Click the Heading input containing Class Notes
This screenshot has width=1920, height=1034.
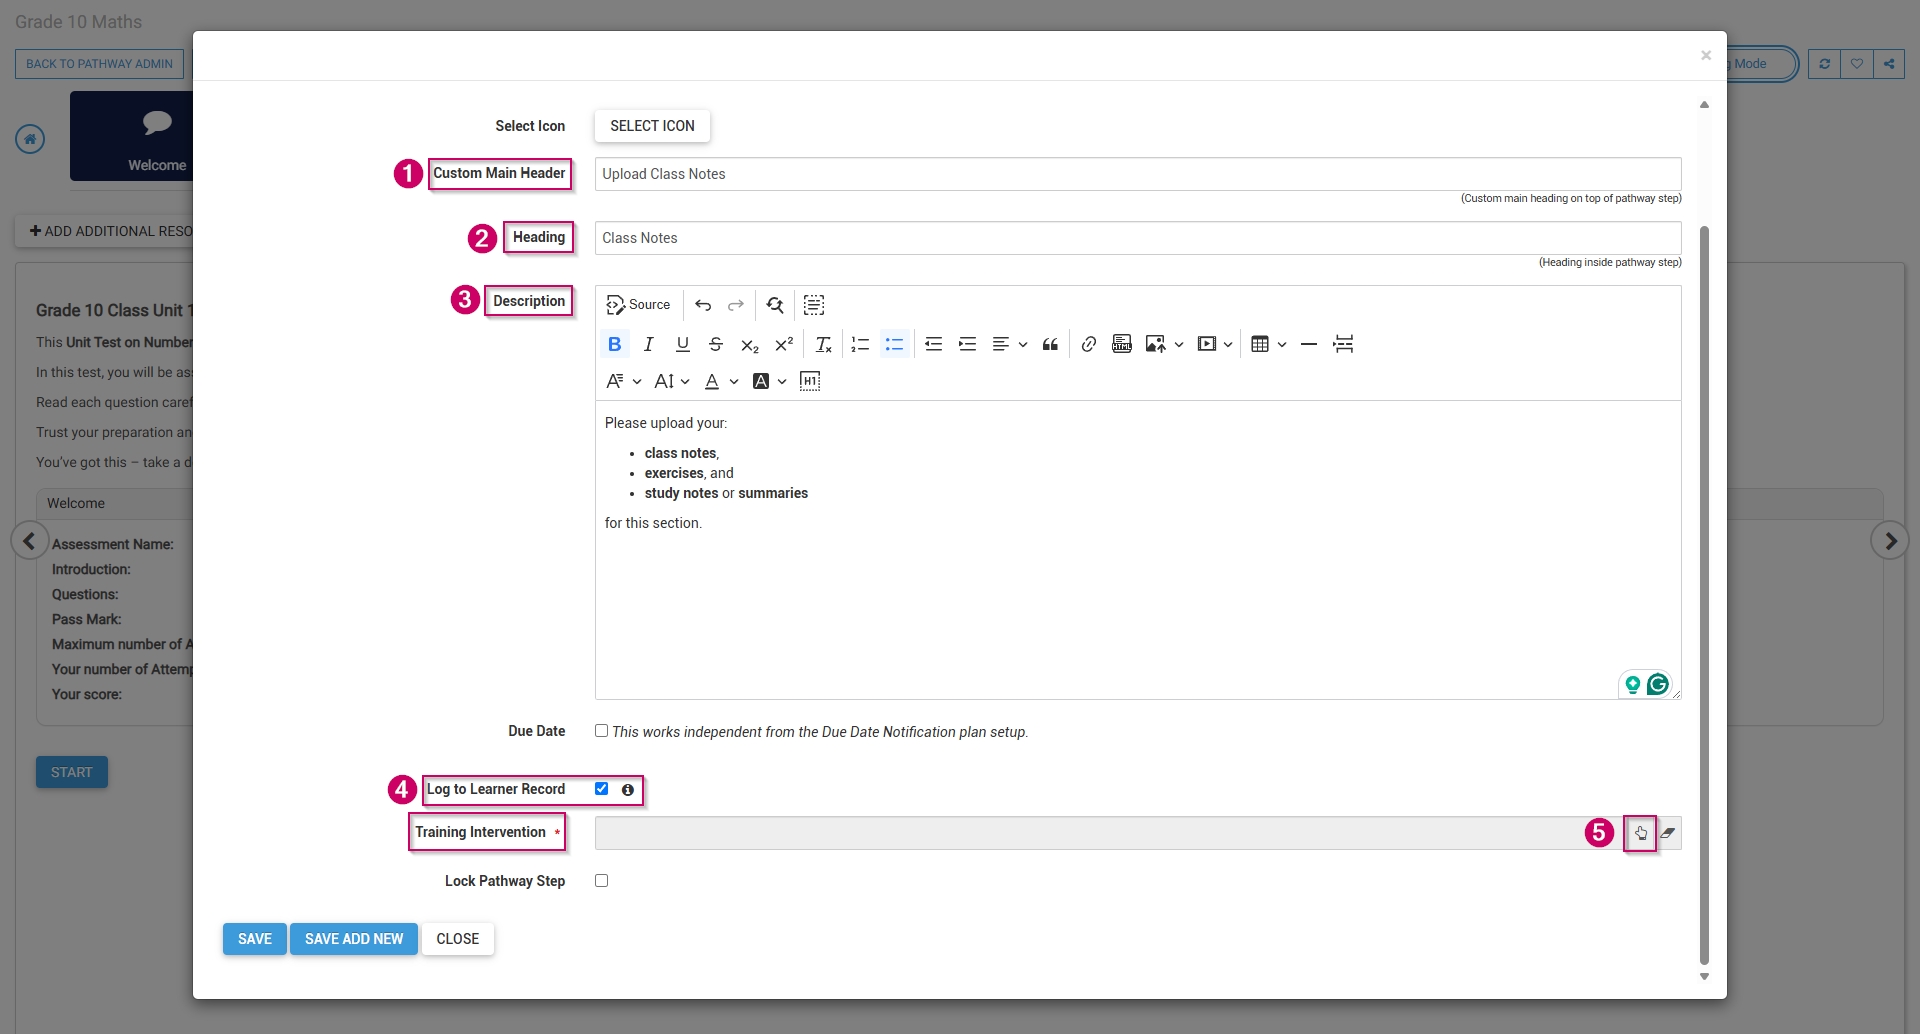[x=1138, y=238]
